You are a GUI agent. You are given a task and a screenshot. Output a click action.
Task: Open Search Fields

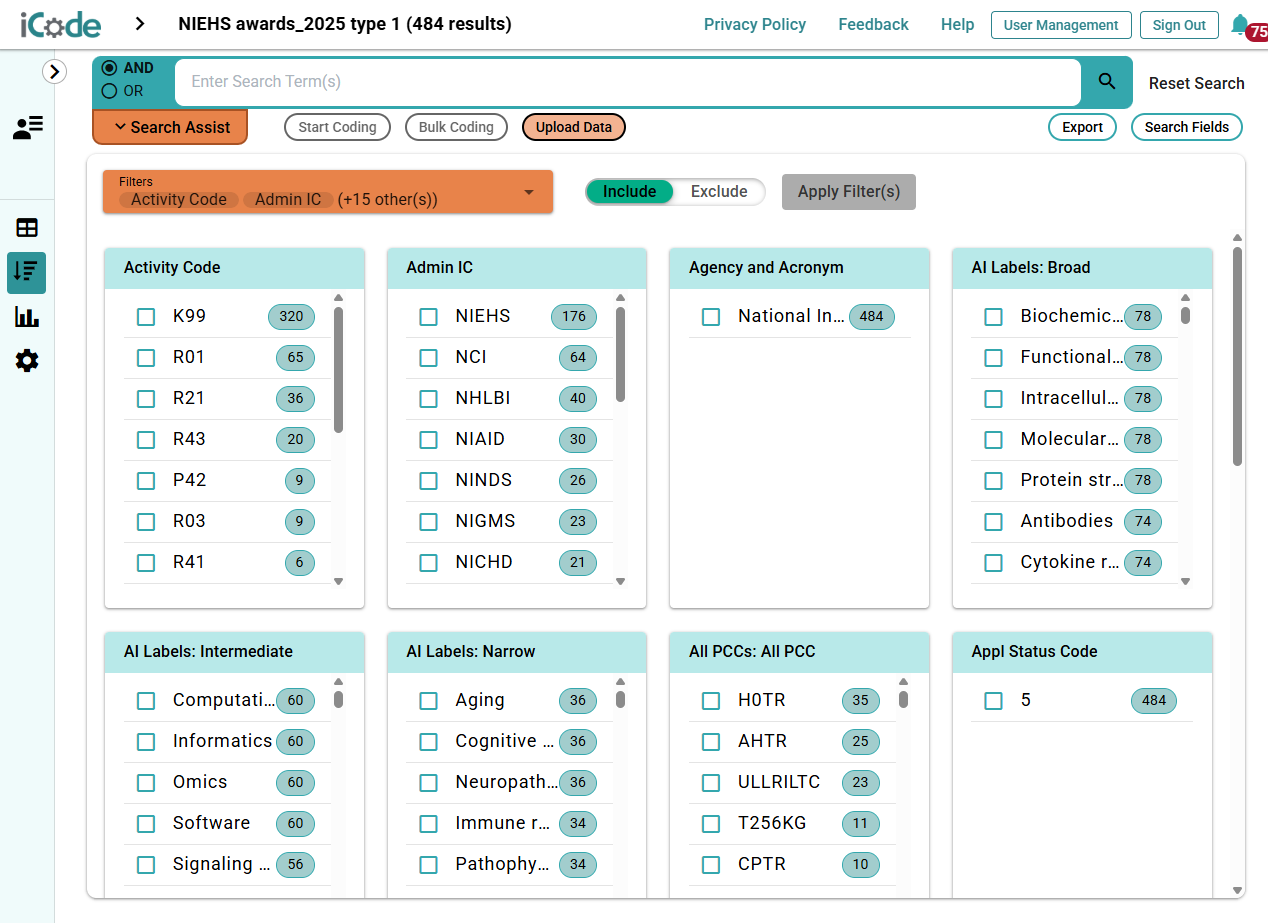(x=1187, y=127)
